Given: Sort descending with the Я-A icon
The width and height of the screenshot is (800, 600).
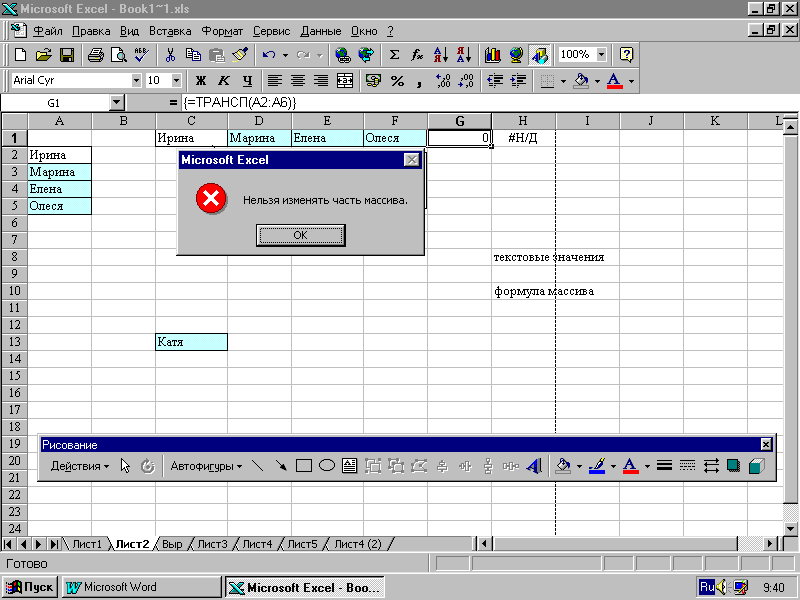Looking at the screenshot, I should 464,55.
